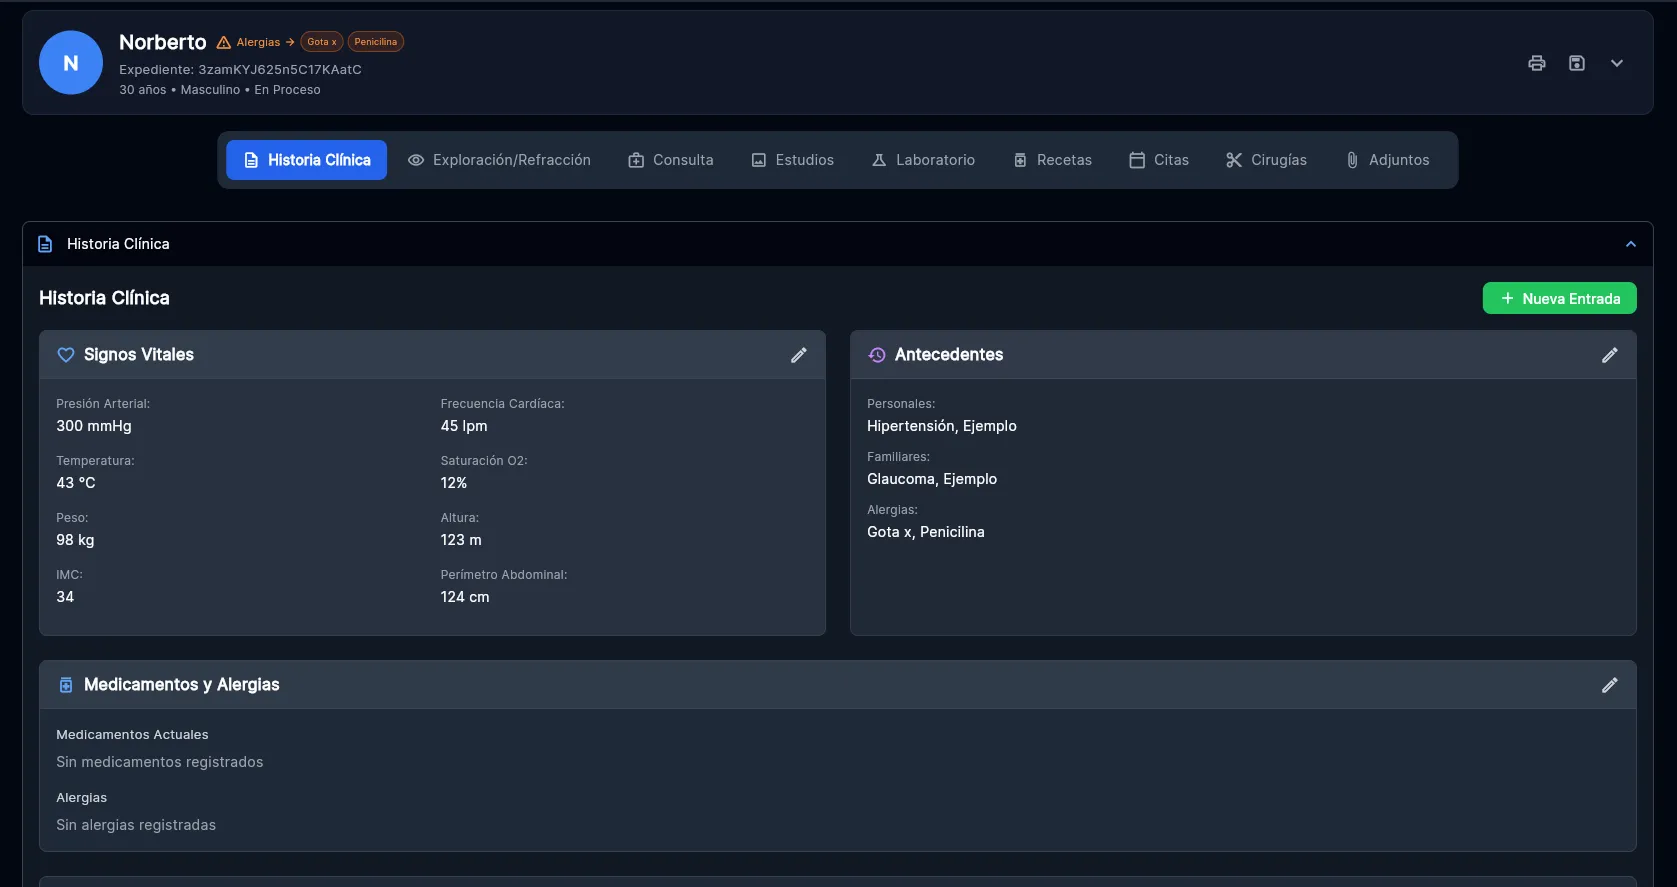Open the Exploración/Refracción tab
The image size is (1677, 887).
coord(499,160)
